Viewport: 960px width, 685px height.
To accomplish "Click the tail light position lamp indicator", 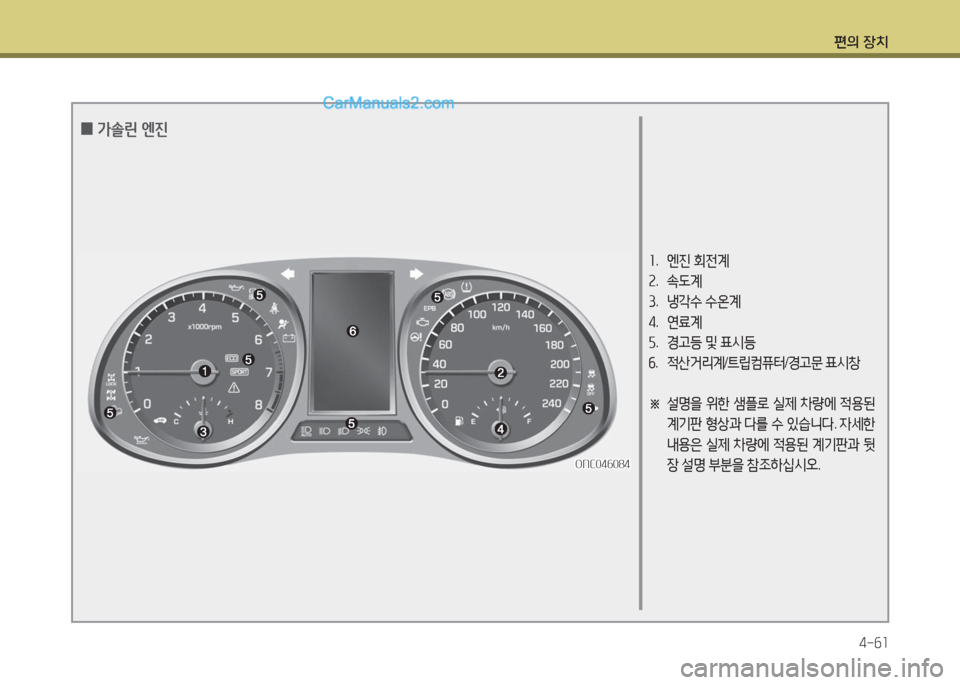I will 364,431.
